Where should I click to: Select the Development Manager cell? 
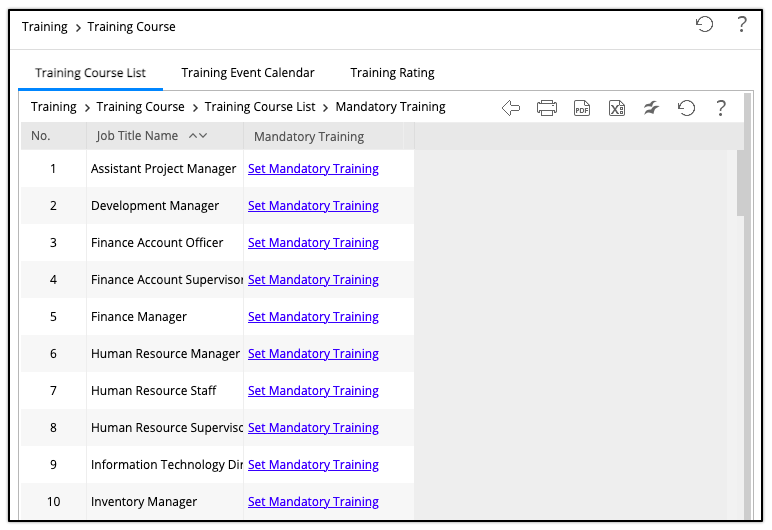tap(164, 205)
